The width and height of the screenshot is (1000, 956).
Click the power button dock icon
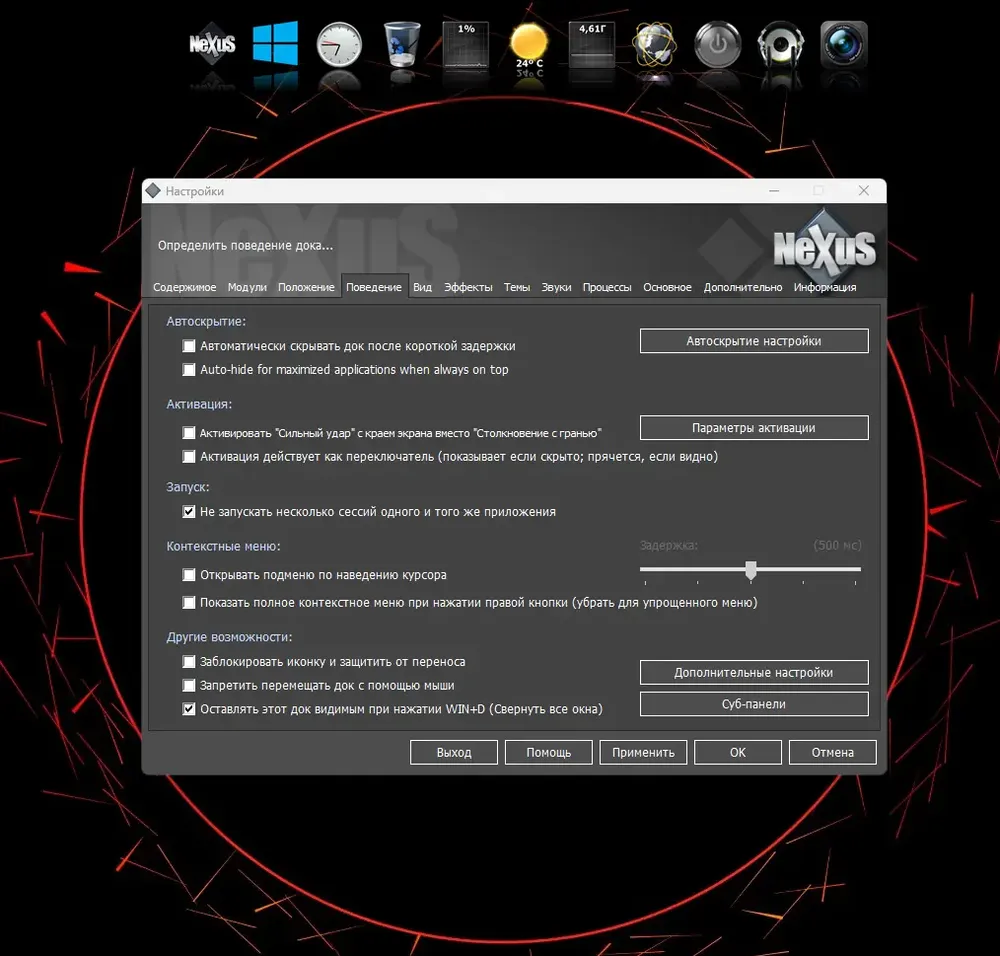pos(717,45)
